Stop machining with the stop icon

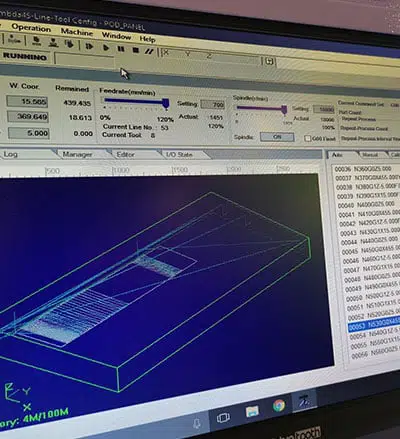pos(135,50)
